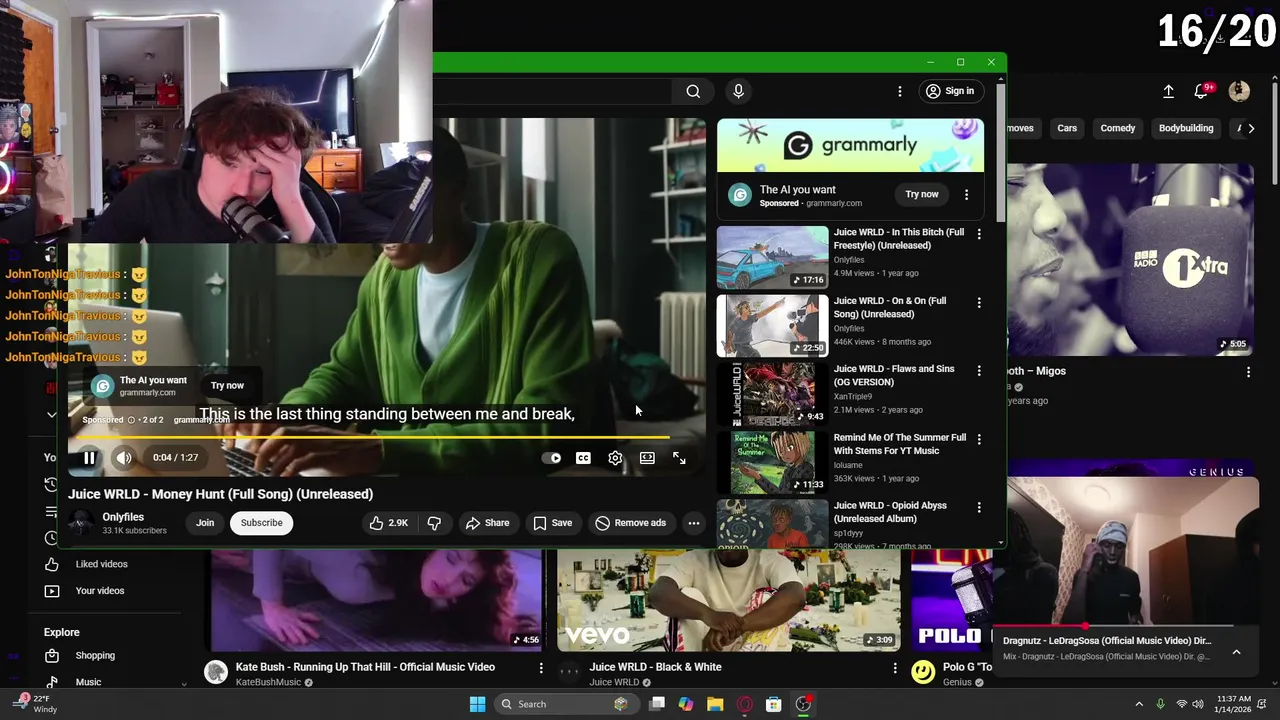The height and width of the screenshot is (720, 1280).
Task: Open YouTube notifications bell in back window
Action: pos(1203,91)
